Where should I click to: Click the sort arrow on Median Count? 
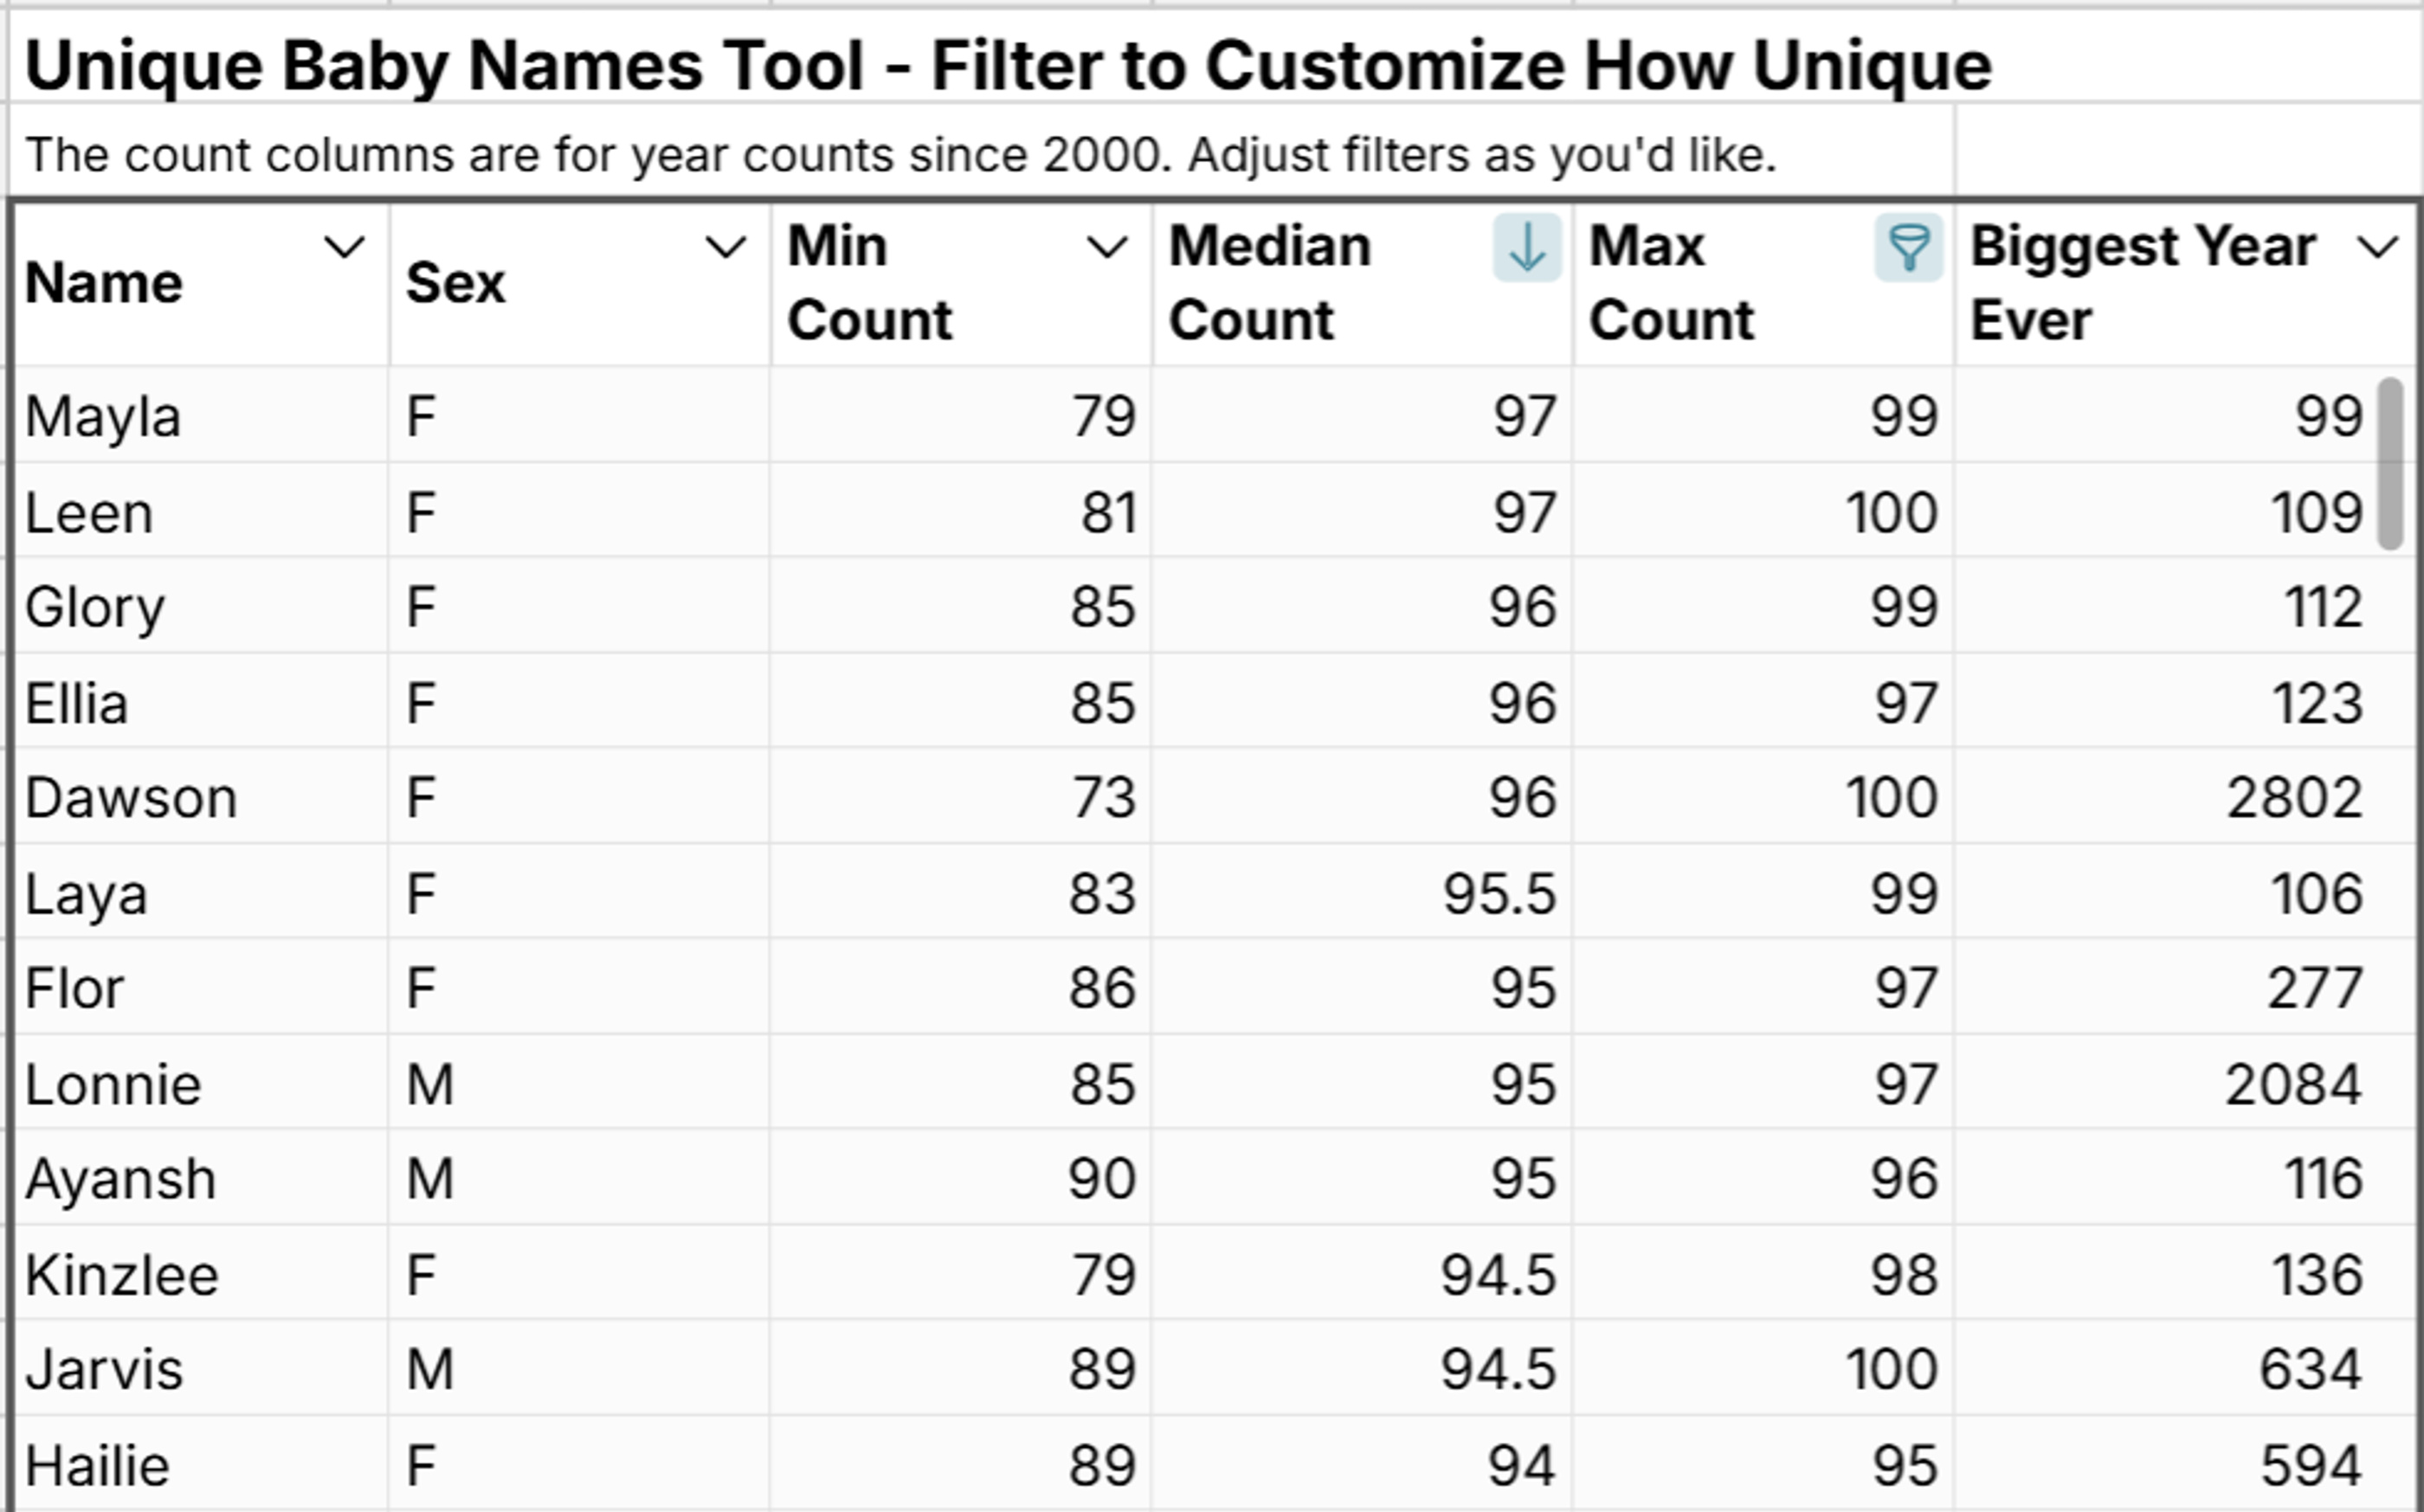click(x=1527, y=250)
